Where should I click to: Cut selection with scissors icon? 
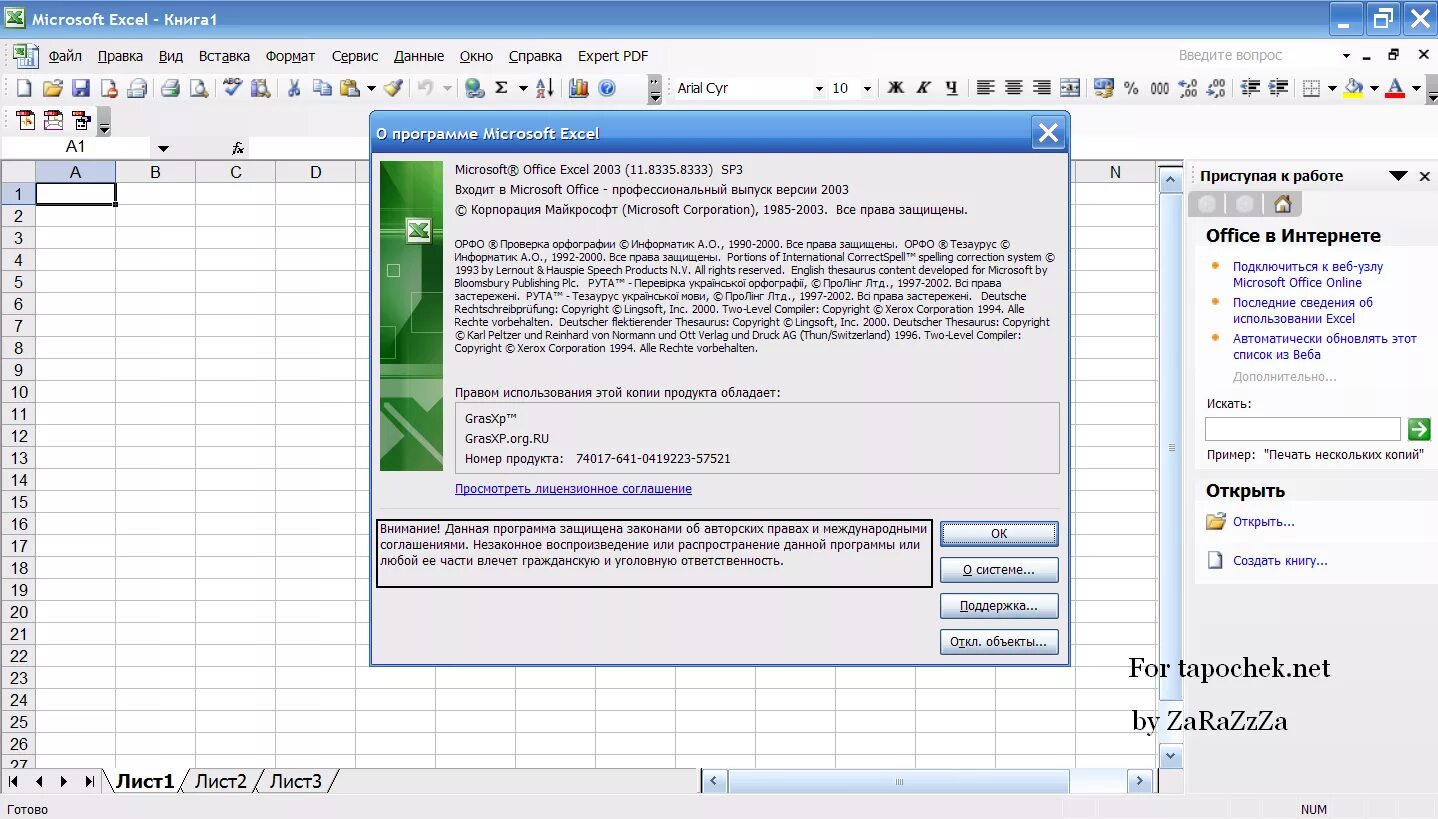(x=294, y=88)
